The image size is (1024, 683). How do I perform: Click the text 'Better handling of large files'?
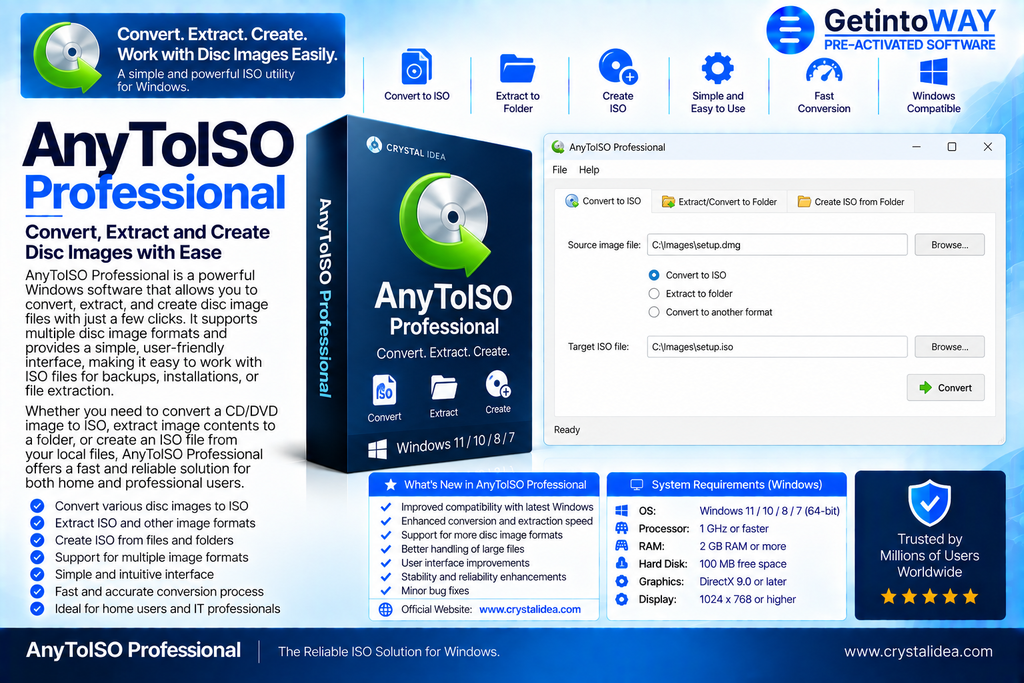(462, 549)
